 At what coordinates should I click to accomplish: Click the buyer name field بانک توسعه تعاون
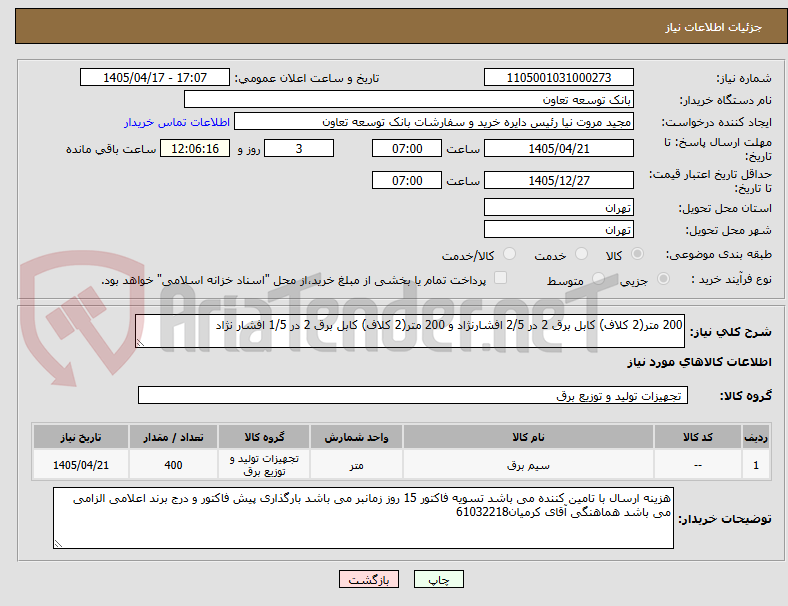[409, 99]
